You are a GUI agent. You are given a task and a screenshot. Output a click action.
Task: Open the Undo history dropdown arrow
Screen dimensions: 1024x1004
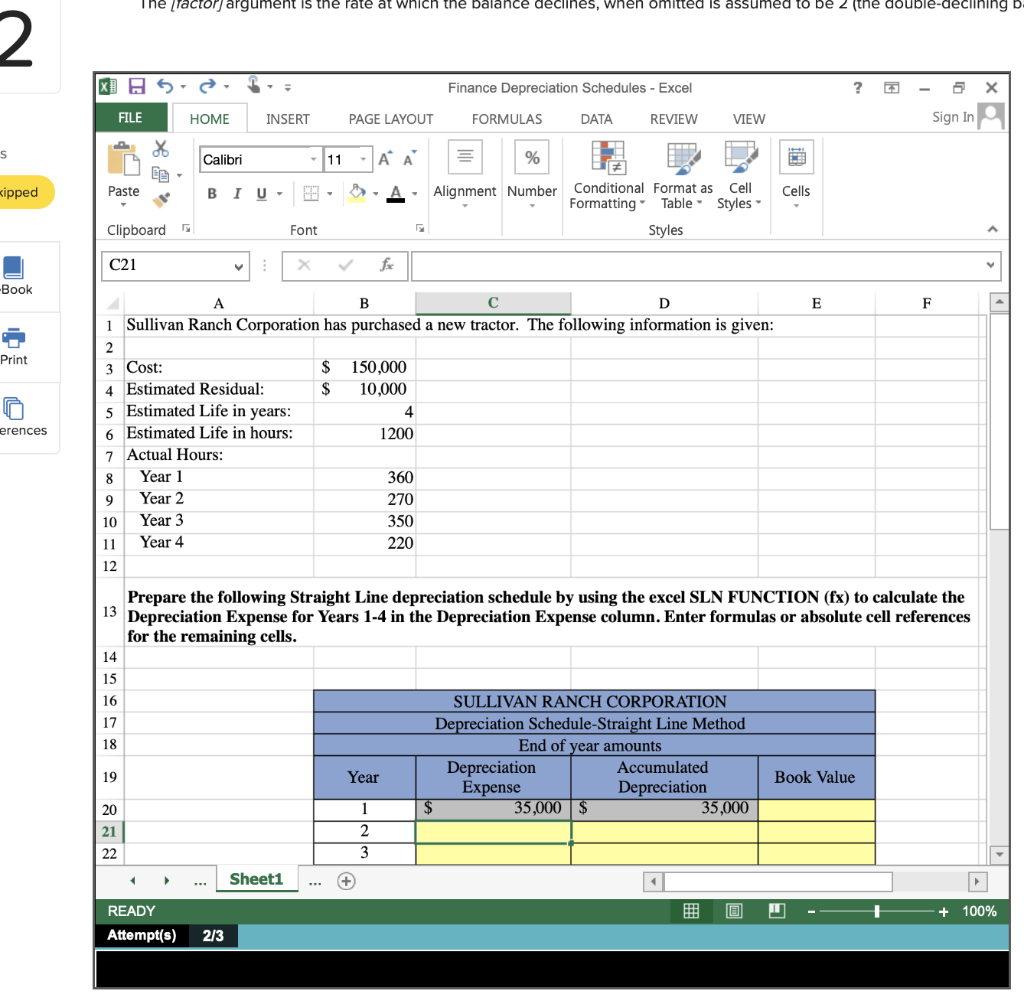(x=184, y=87)
